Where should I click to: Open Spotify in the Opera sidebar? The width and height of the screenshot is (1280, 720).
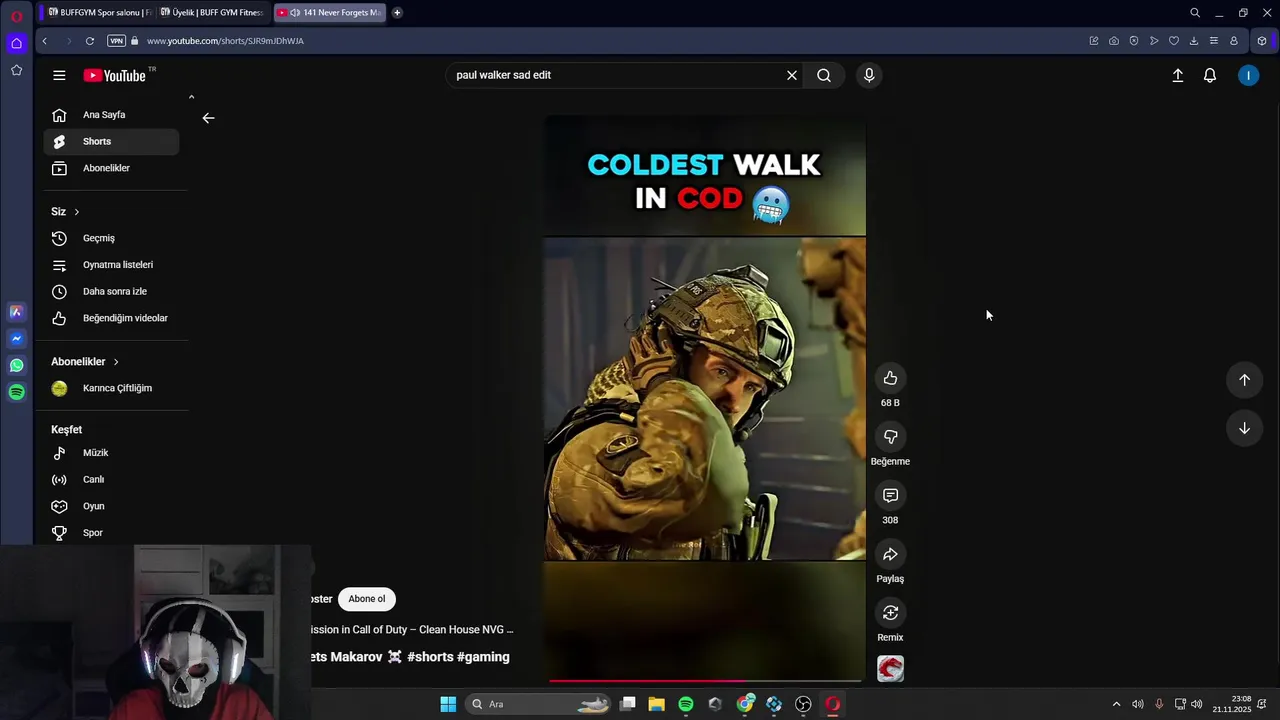(x=16, y=392)
